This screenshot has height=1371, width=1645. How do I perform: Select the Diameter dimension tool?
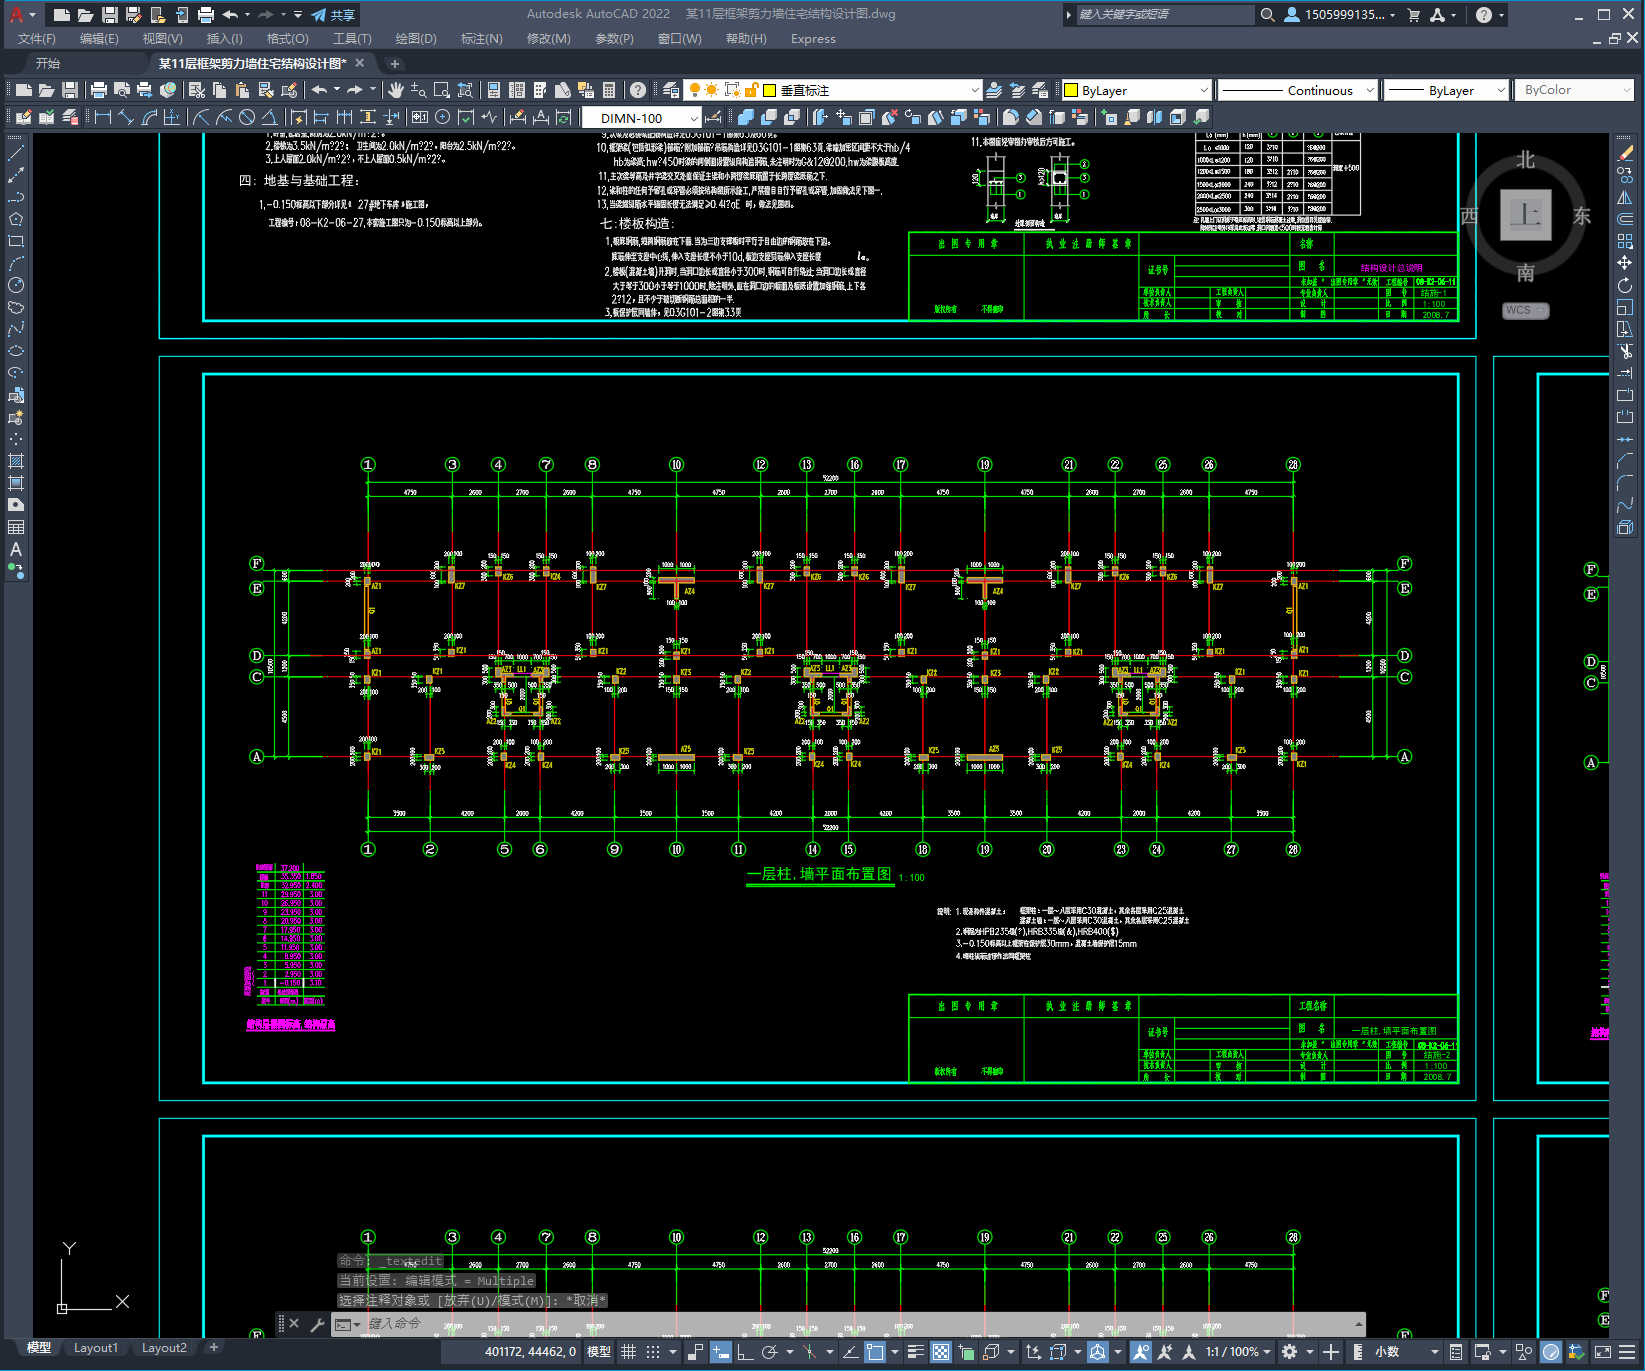[247, 117]
